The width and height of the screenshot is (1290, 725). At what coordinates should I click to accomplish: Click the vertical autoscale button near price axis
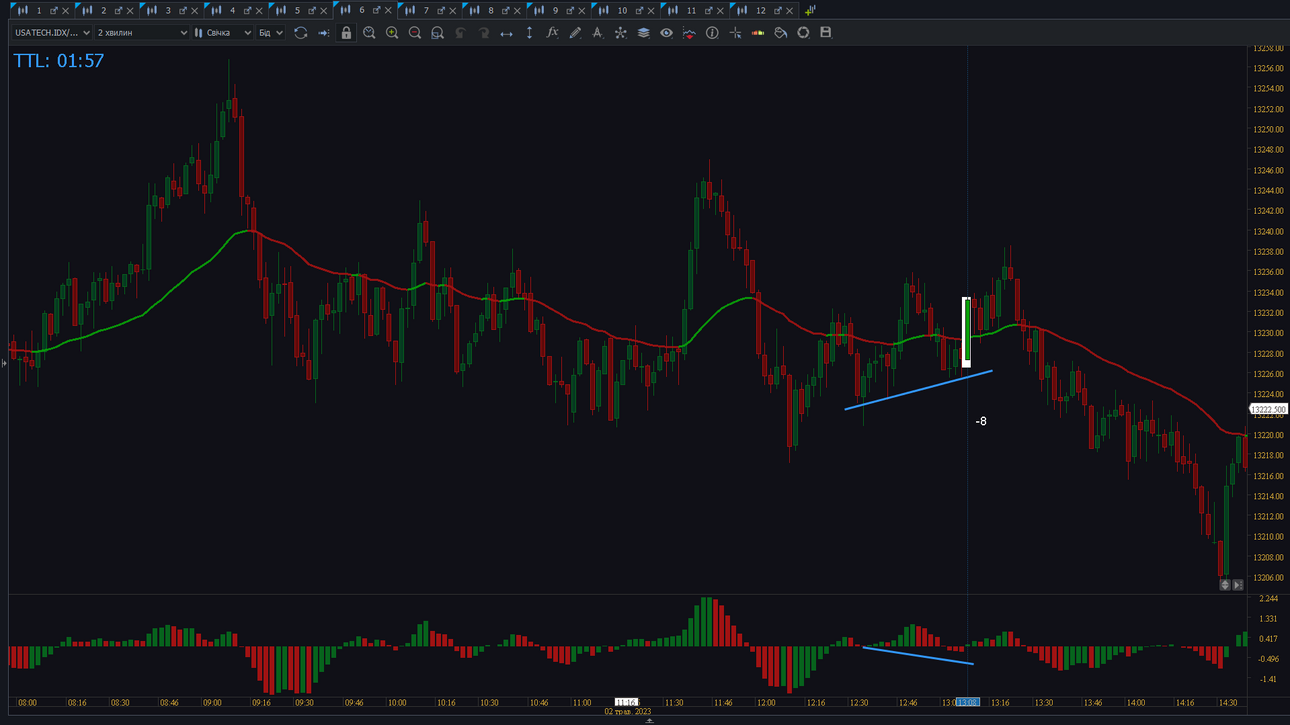[1225, 585]
